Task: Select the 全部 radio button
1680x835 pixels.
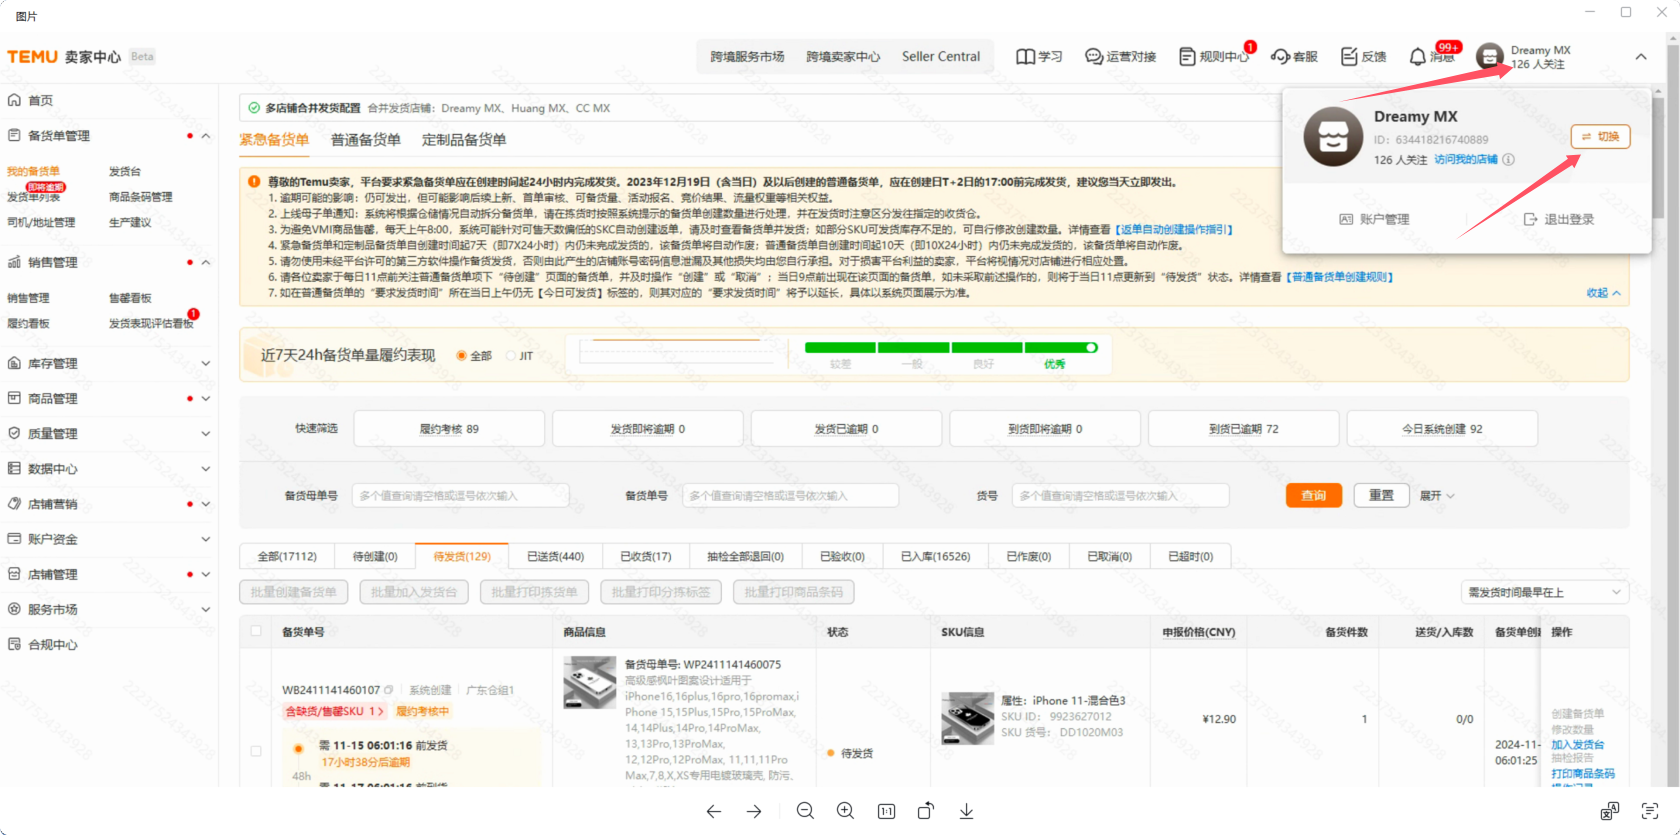Action: click(462, 356)
